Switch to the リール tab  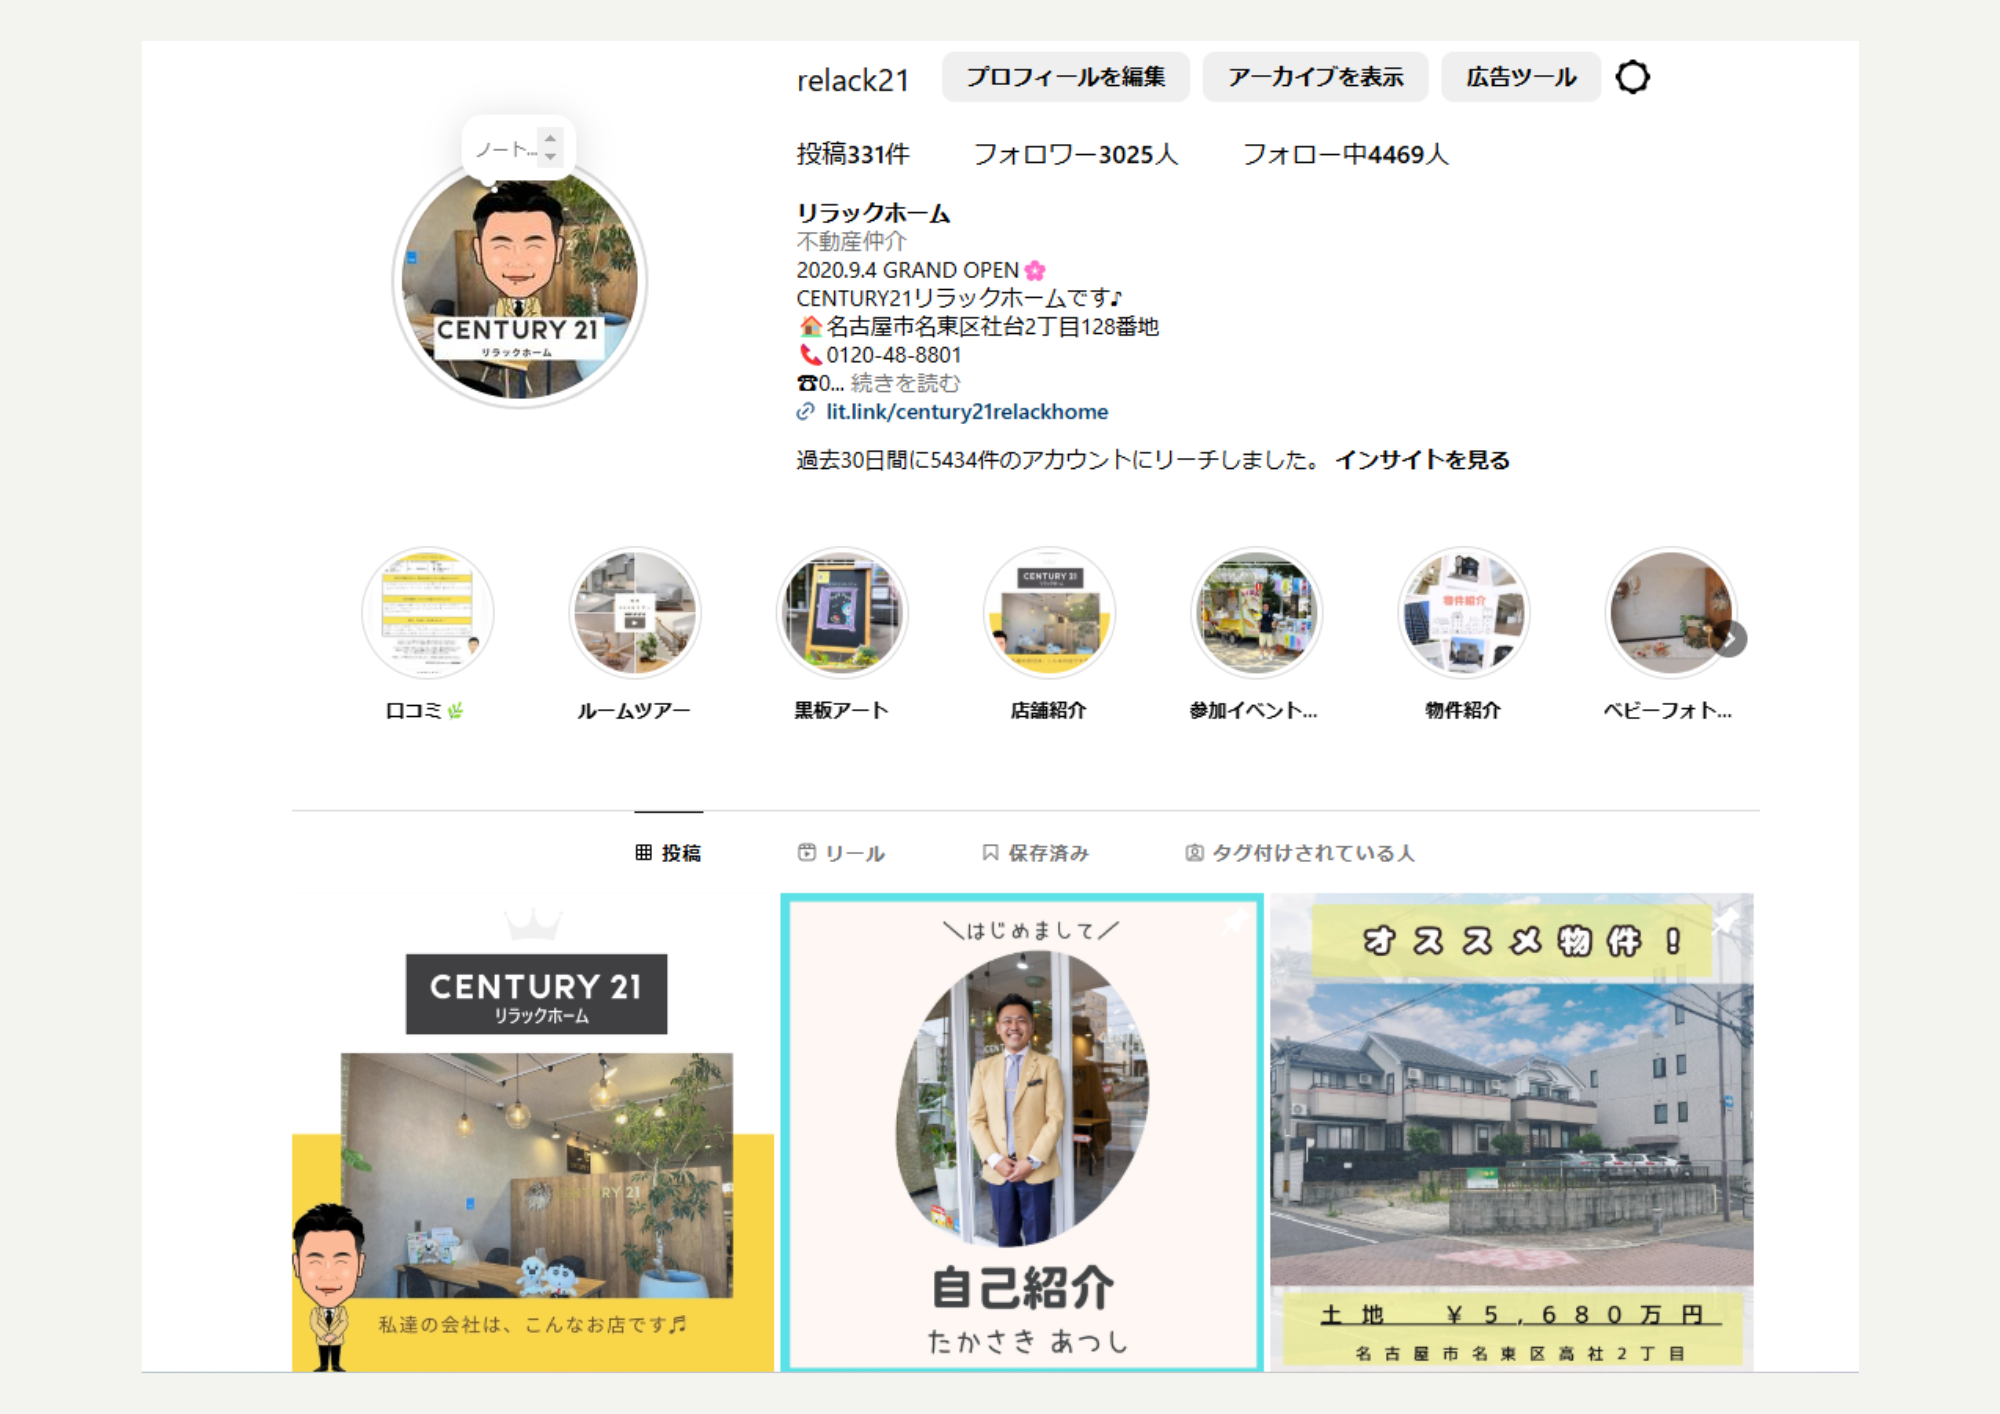[x=841, y=853]
